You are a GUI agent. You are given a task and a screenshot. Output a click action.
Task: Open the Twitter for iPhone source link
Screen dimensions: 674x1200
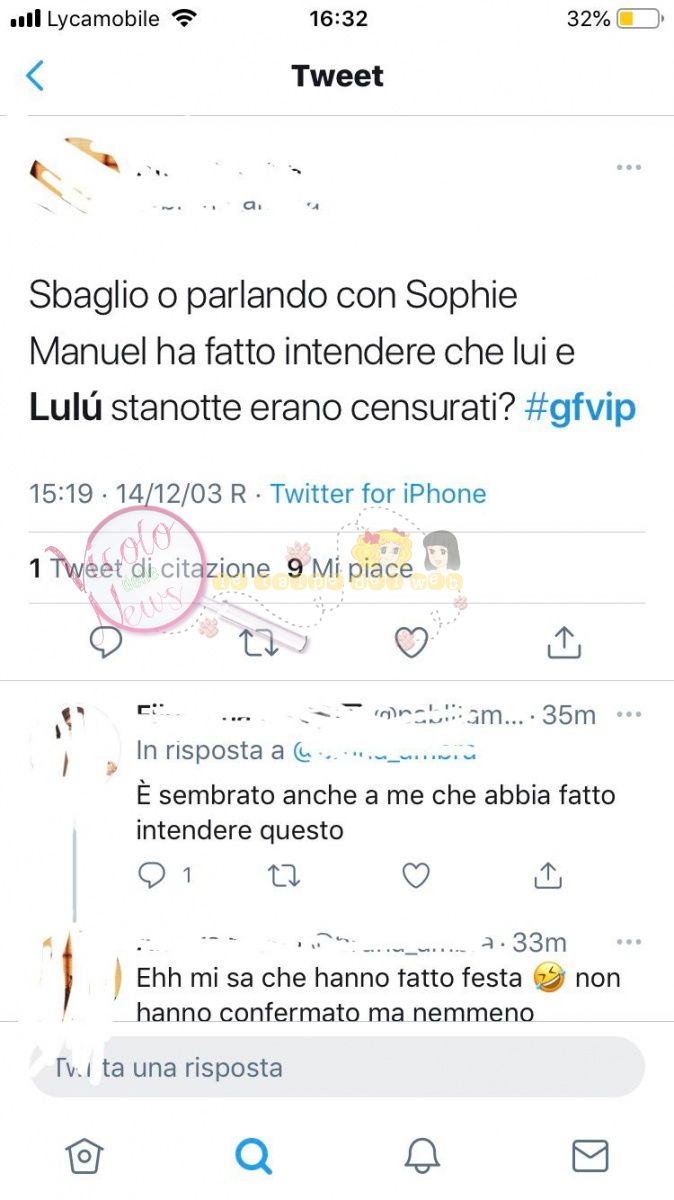tap(378, 493)
